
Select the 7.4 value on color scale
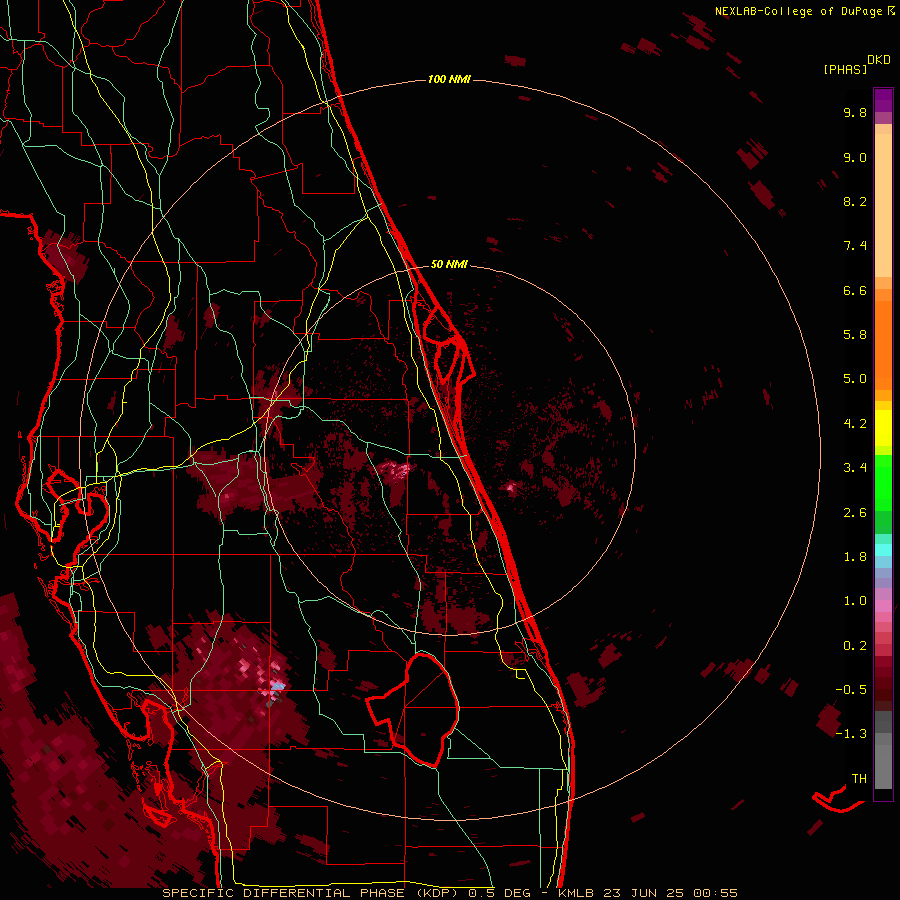pos(855,246)
